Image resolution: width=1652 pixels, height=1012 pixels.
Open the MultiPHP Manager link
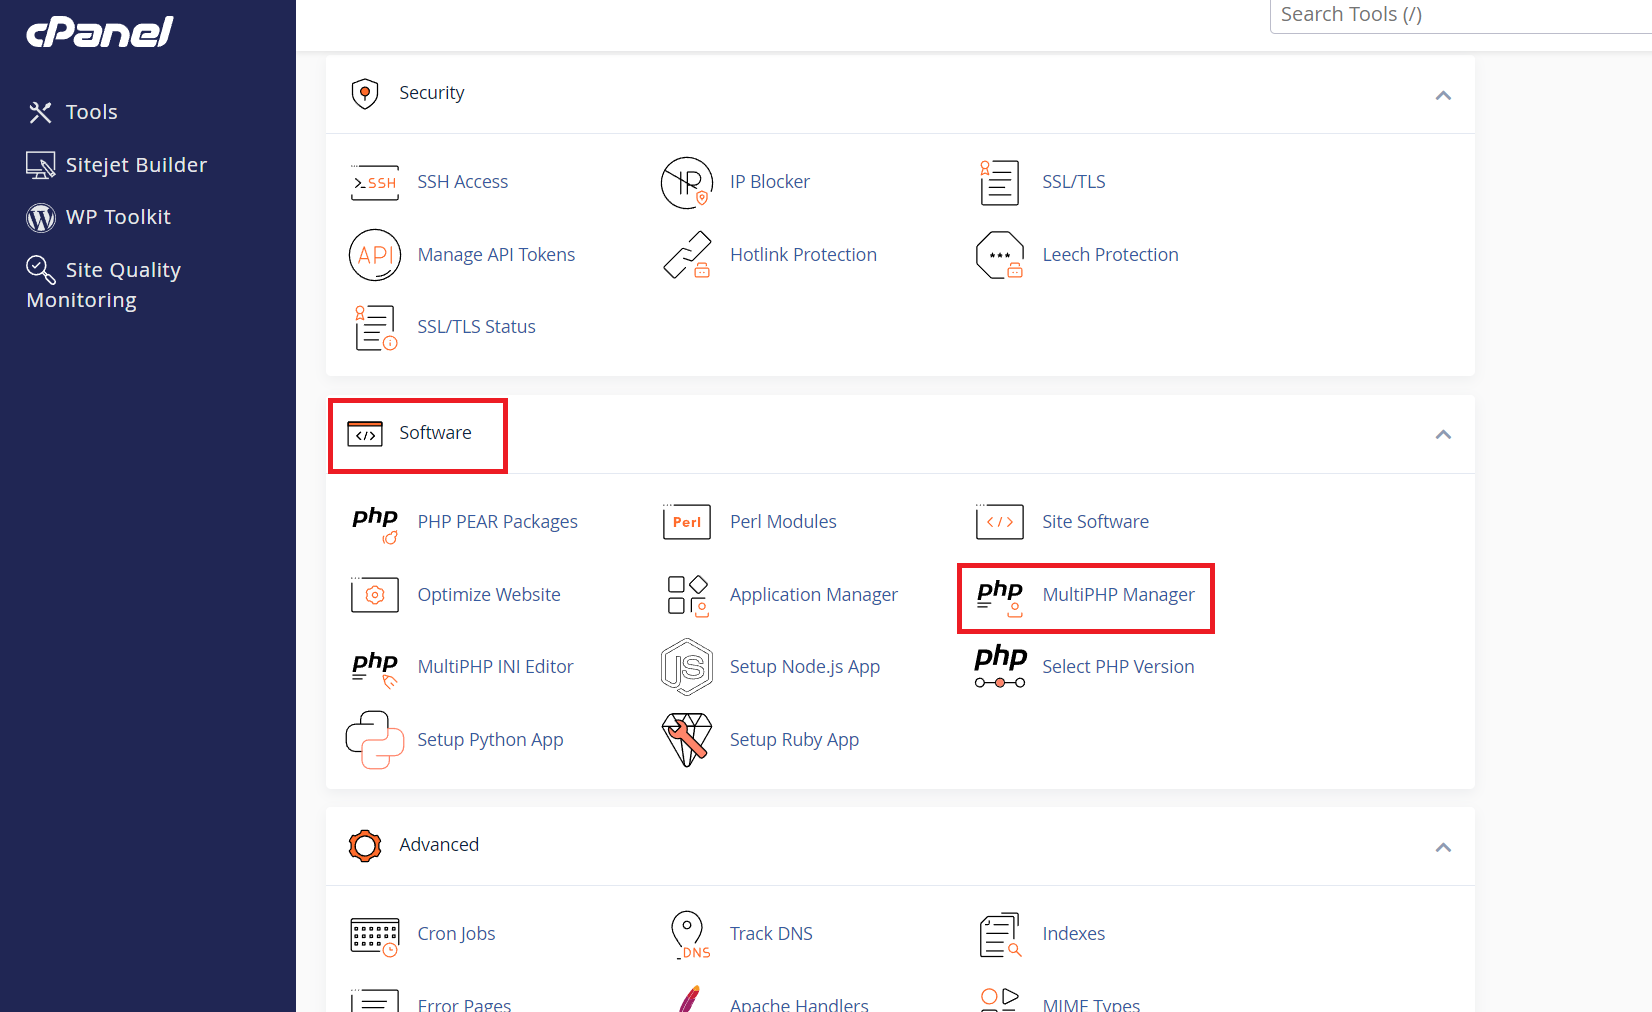point(1118,595)
